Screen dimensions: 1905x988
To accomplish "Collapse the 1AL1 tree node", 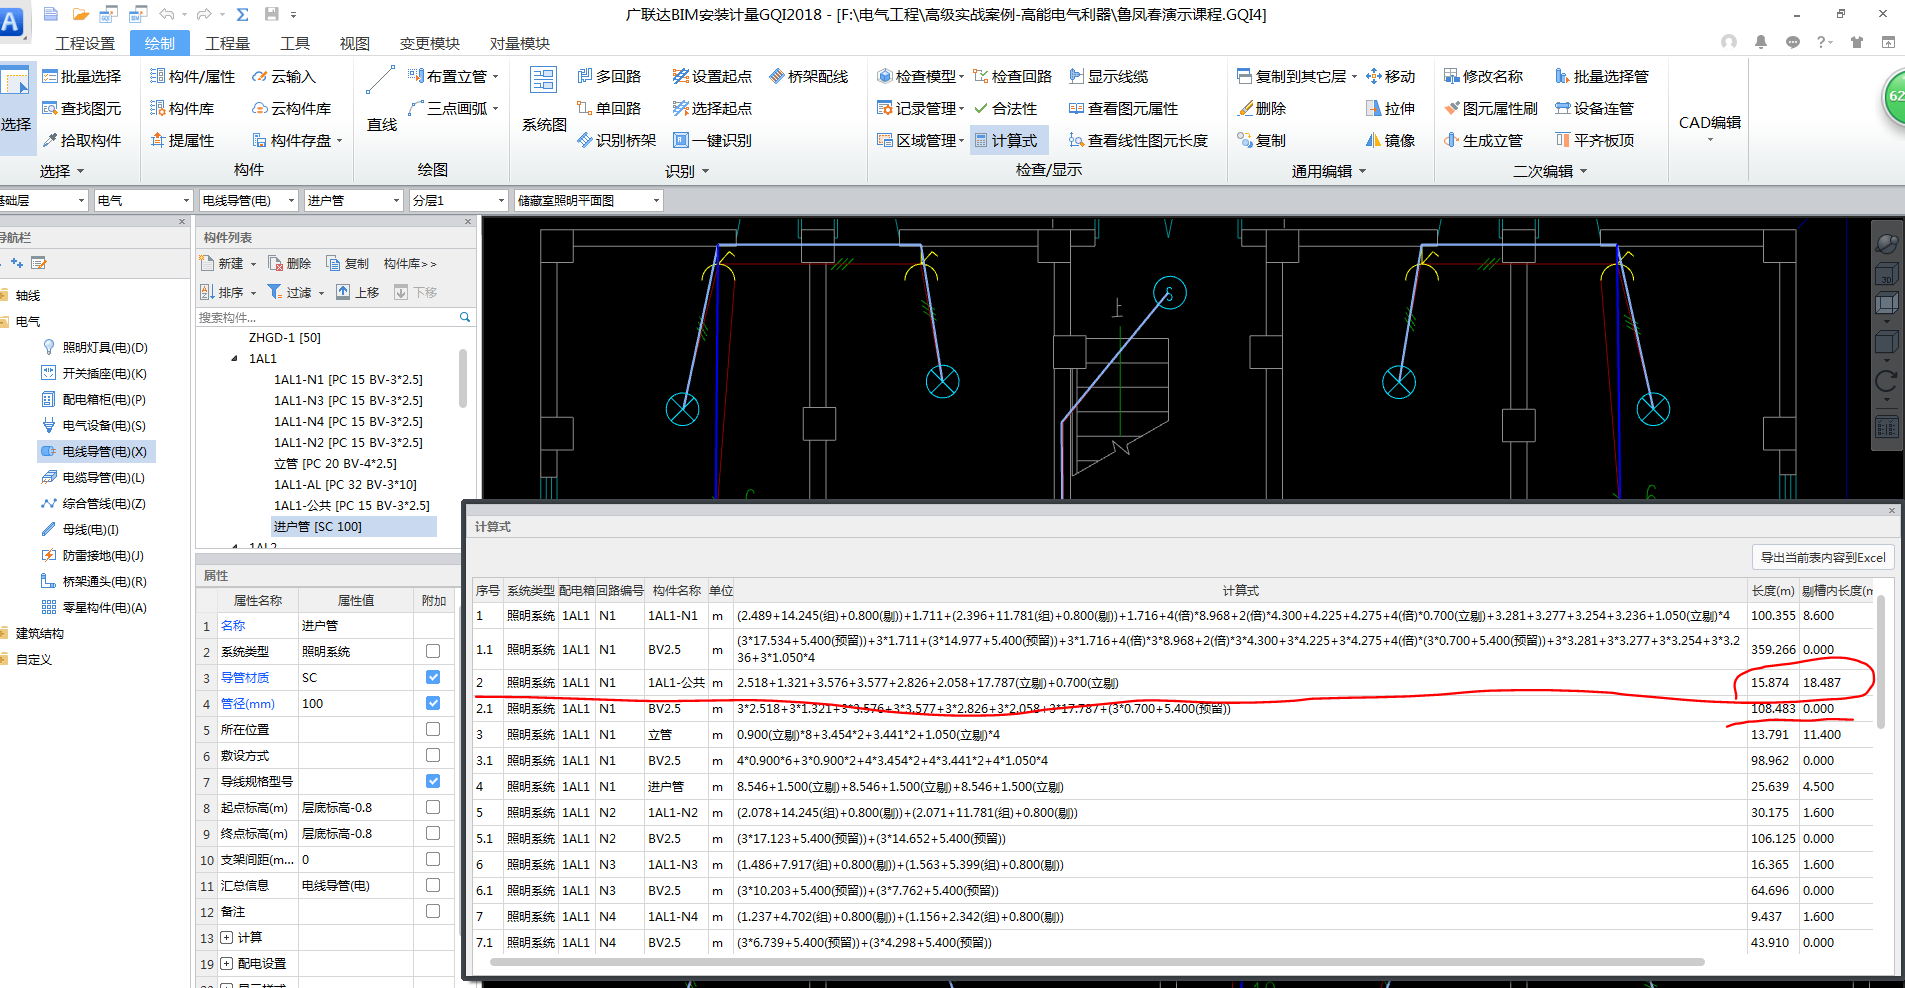I will pyautogui.click(x=235, y=358).
